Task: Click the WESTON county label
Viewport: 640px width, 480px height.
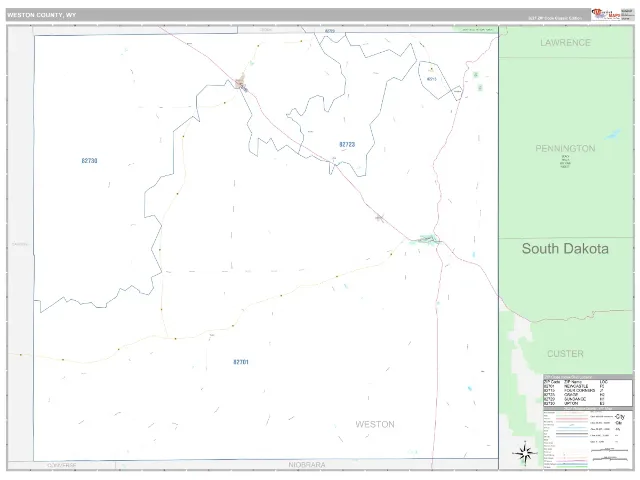Action: click(375, 424)
